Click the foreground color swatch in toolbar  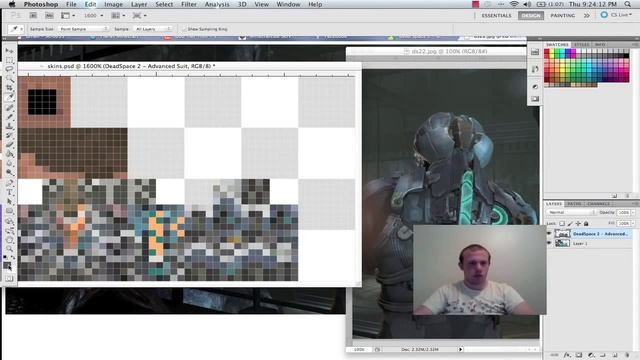7,265
